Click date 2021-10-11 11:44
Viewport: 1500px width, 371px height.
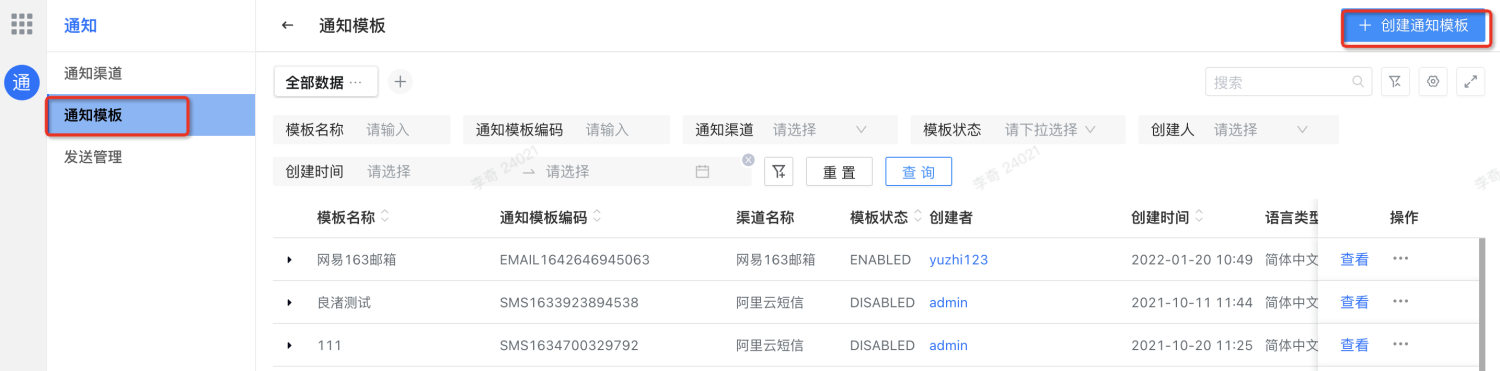(1192, 303)
